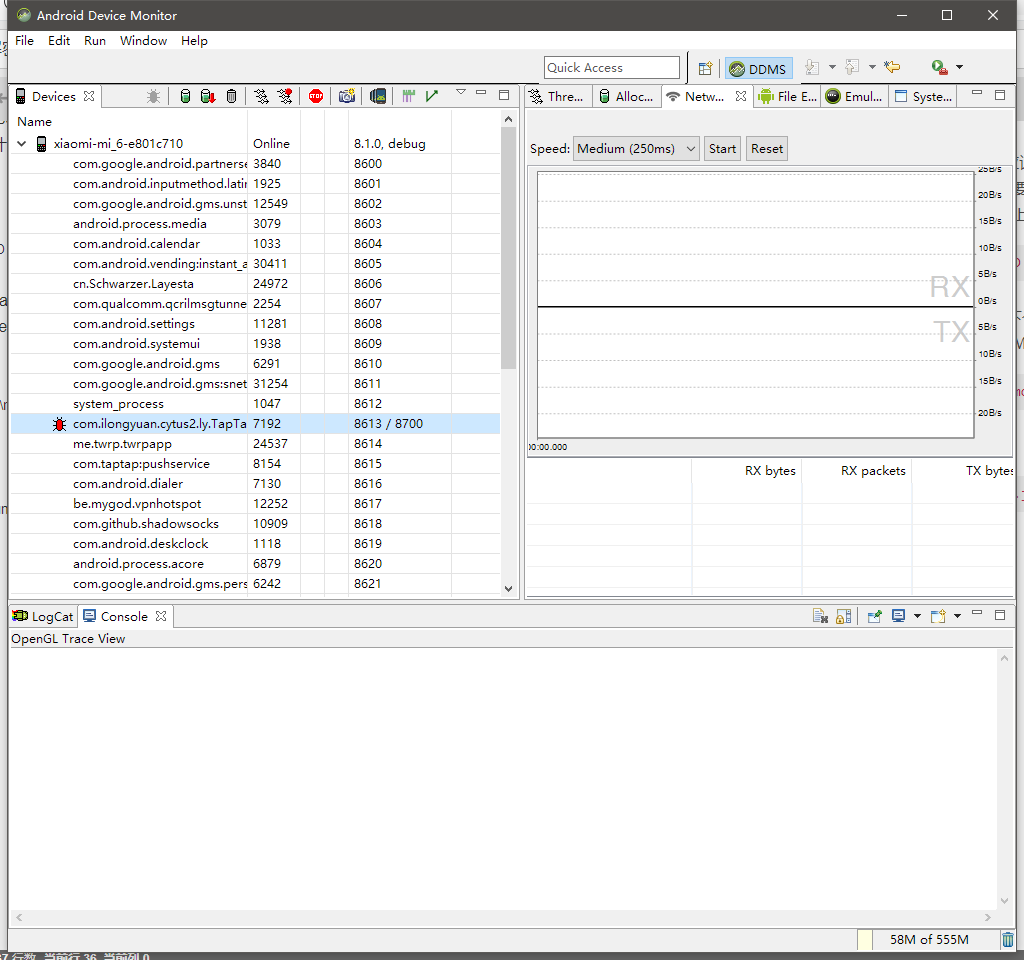The image size is (1024, 960).
Task: Click Update Threads icon in Devices toolbar
Action: coord(262,97)
